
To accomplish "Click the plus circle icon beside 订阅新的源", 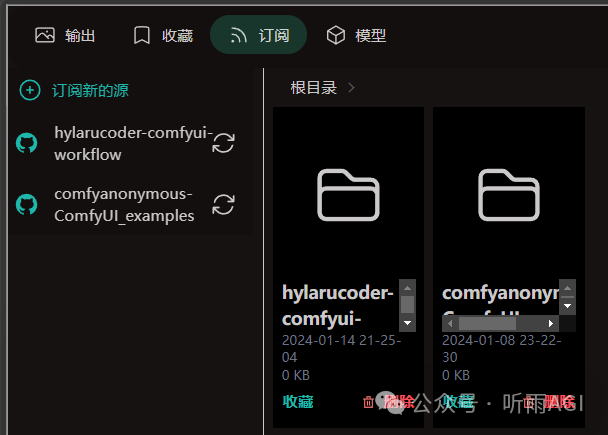I will tap(30, 90).
